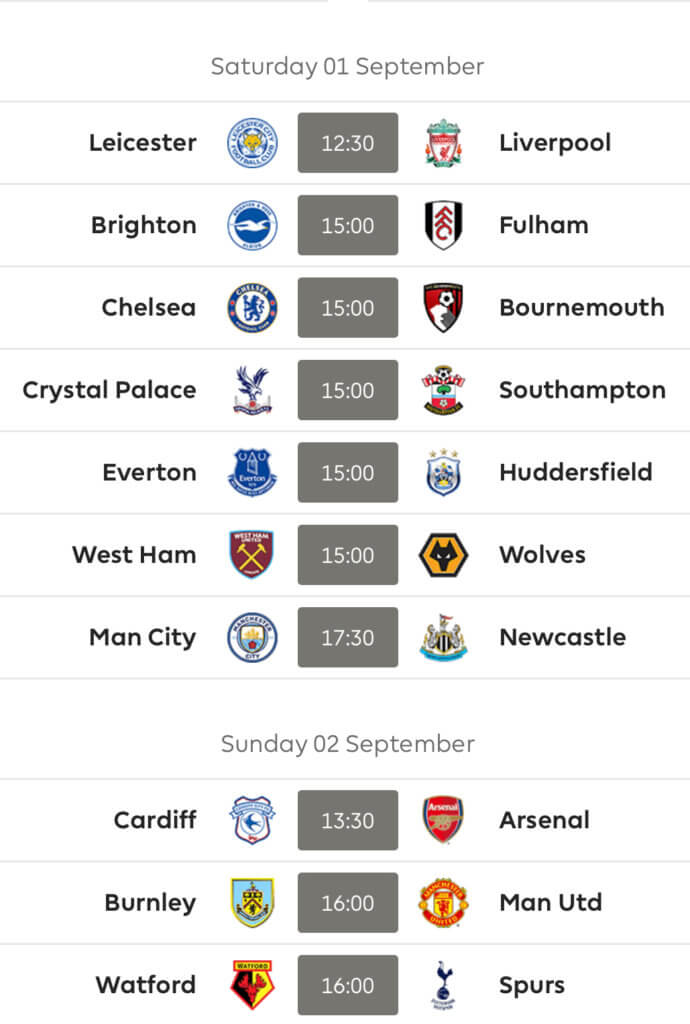
Task: Click the 13:30 Cardiff v Arsenal time
Action: 348,820
